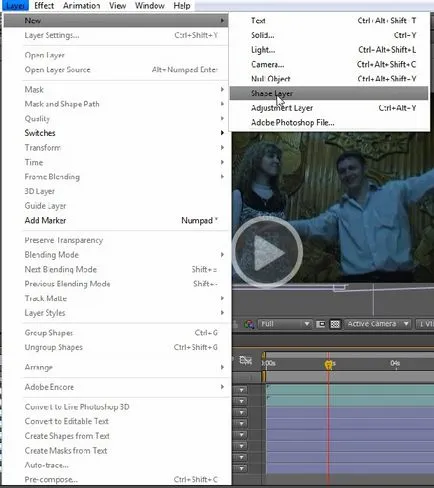The height and width of the screenshot is (488, 434).
Task: Open the Window menu
Action: (x=150, y=6)
